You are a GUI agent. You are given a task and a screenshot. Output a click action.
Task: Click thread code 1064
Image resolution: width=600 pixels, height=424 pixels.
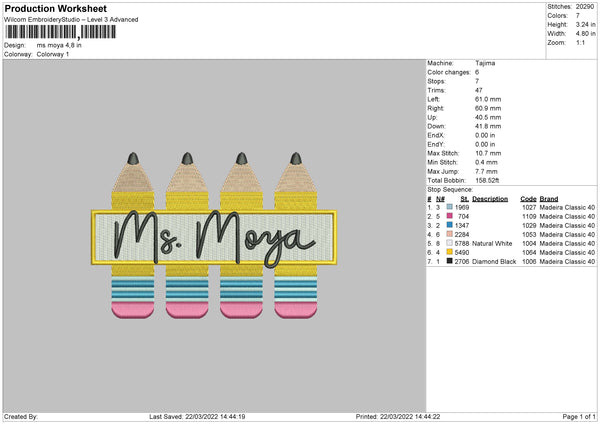point(529,253)
